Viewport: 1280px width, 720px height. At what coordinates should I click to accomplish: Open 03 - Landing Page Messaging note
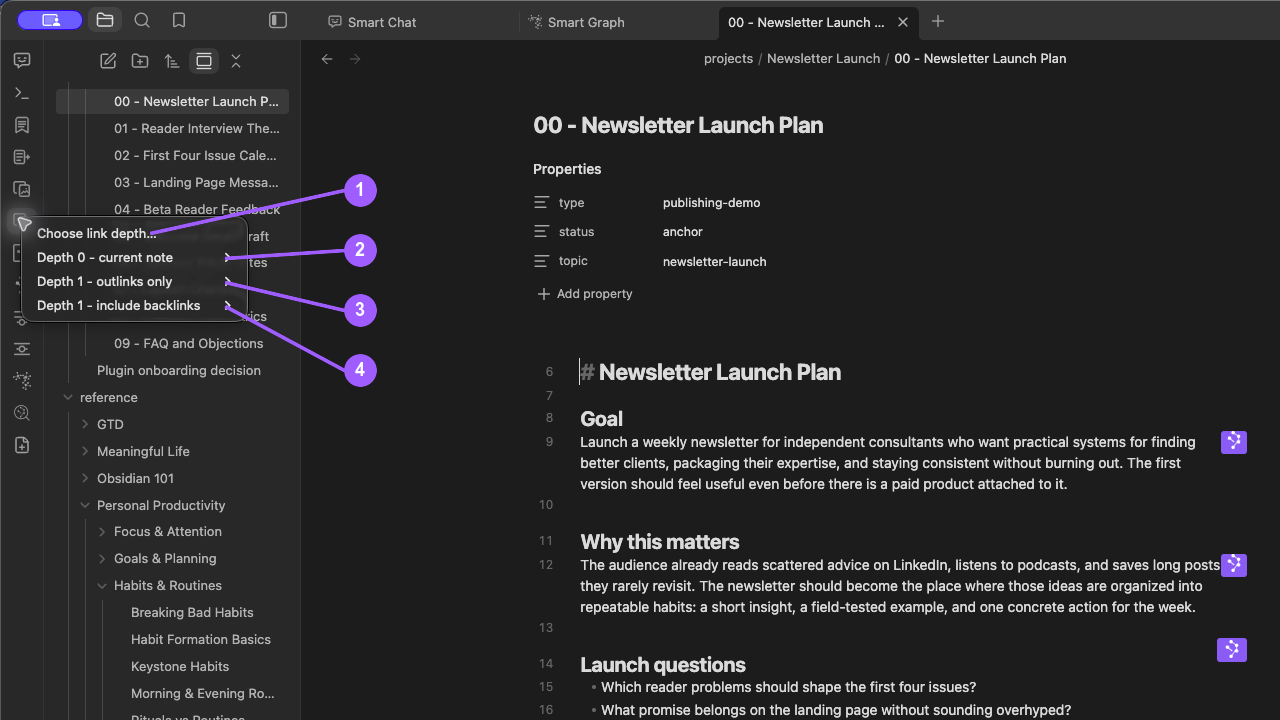tap(197, 182)
